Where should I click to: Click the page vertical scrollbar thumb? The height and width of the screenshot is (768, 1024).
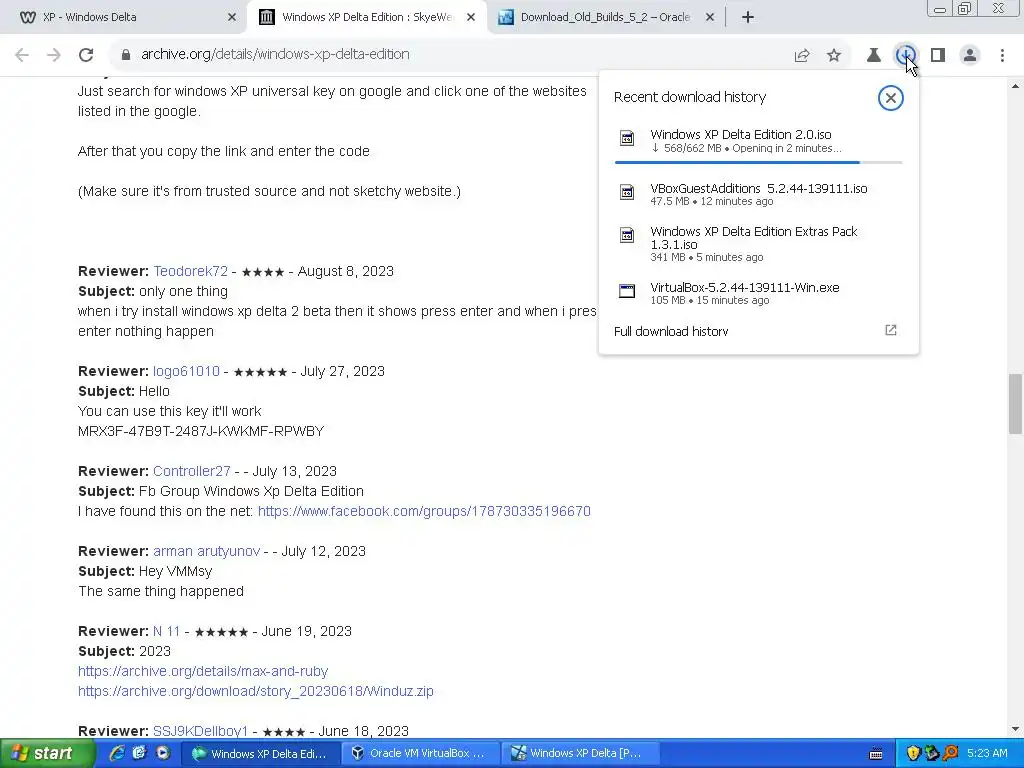coord(1016,403)
